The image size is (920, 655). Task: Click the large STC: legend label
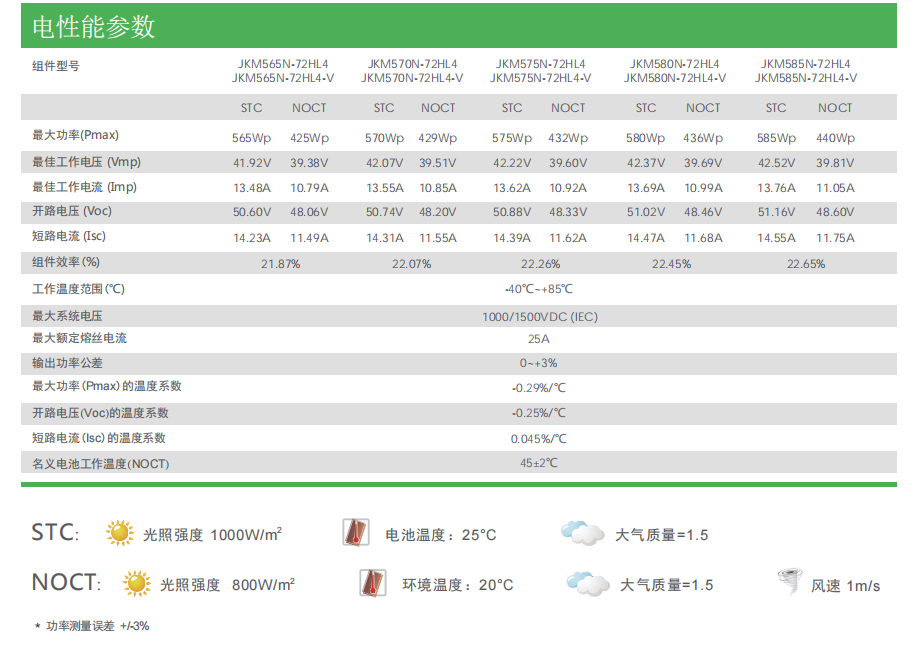pyautogui.click(x=55, y=532)
